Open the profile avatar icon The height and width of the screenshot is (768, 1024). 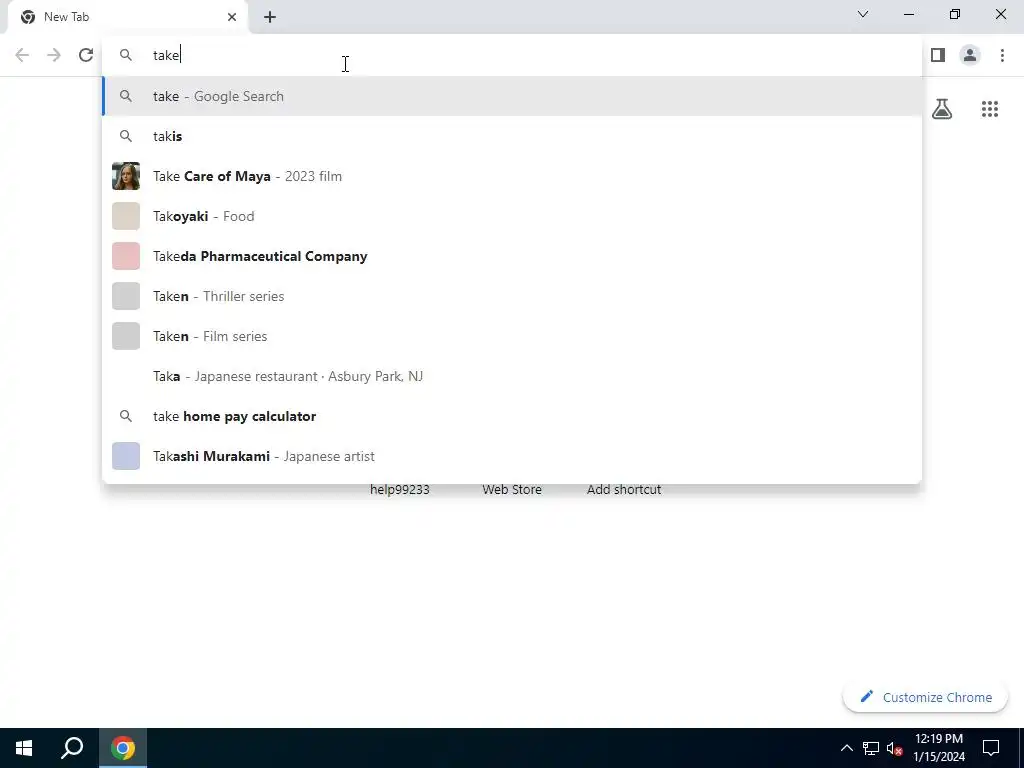970,55
